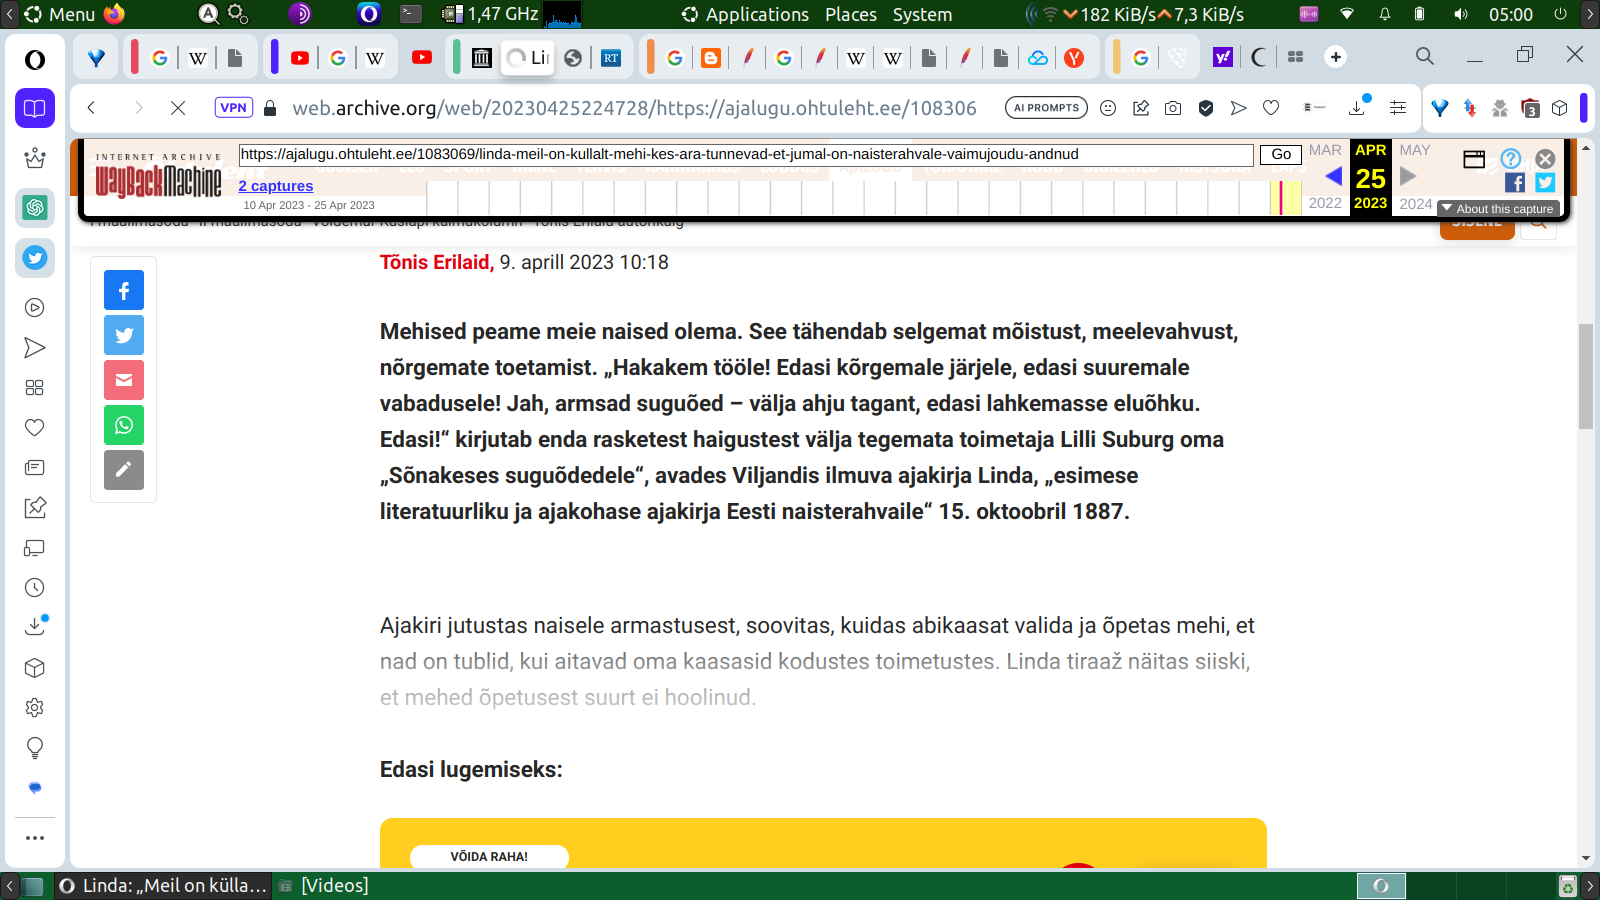1600x900 pixels.
Task: Open the lightbulb tips sidebar icon
Action: (x=35, y=748)
